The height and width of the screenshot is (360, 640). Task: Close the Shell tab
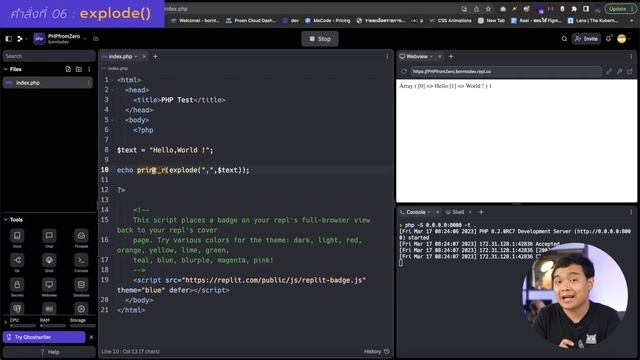coord(470,212)
